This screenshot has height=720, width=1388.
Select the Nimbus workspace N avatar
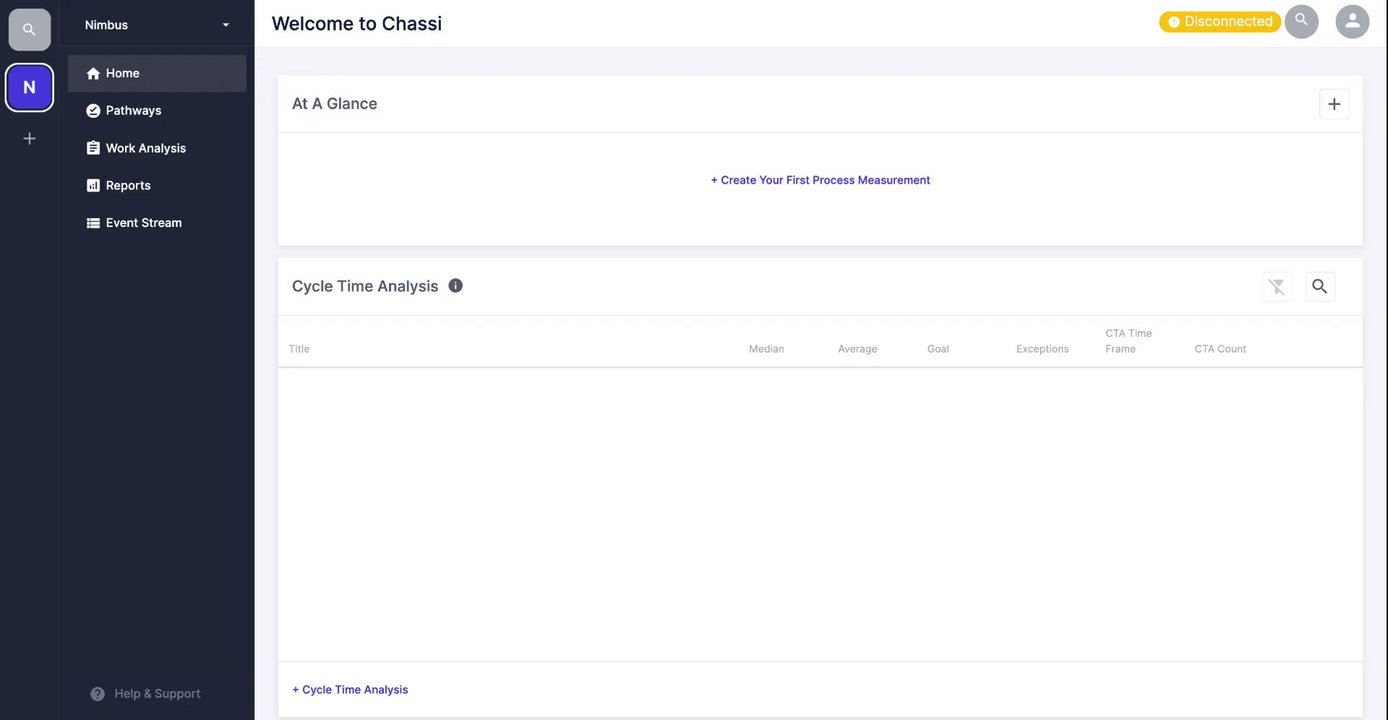(29, 88)
